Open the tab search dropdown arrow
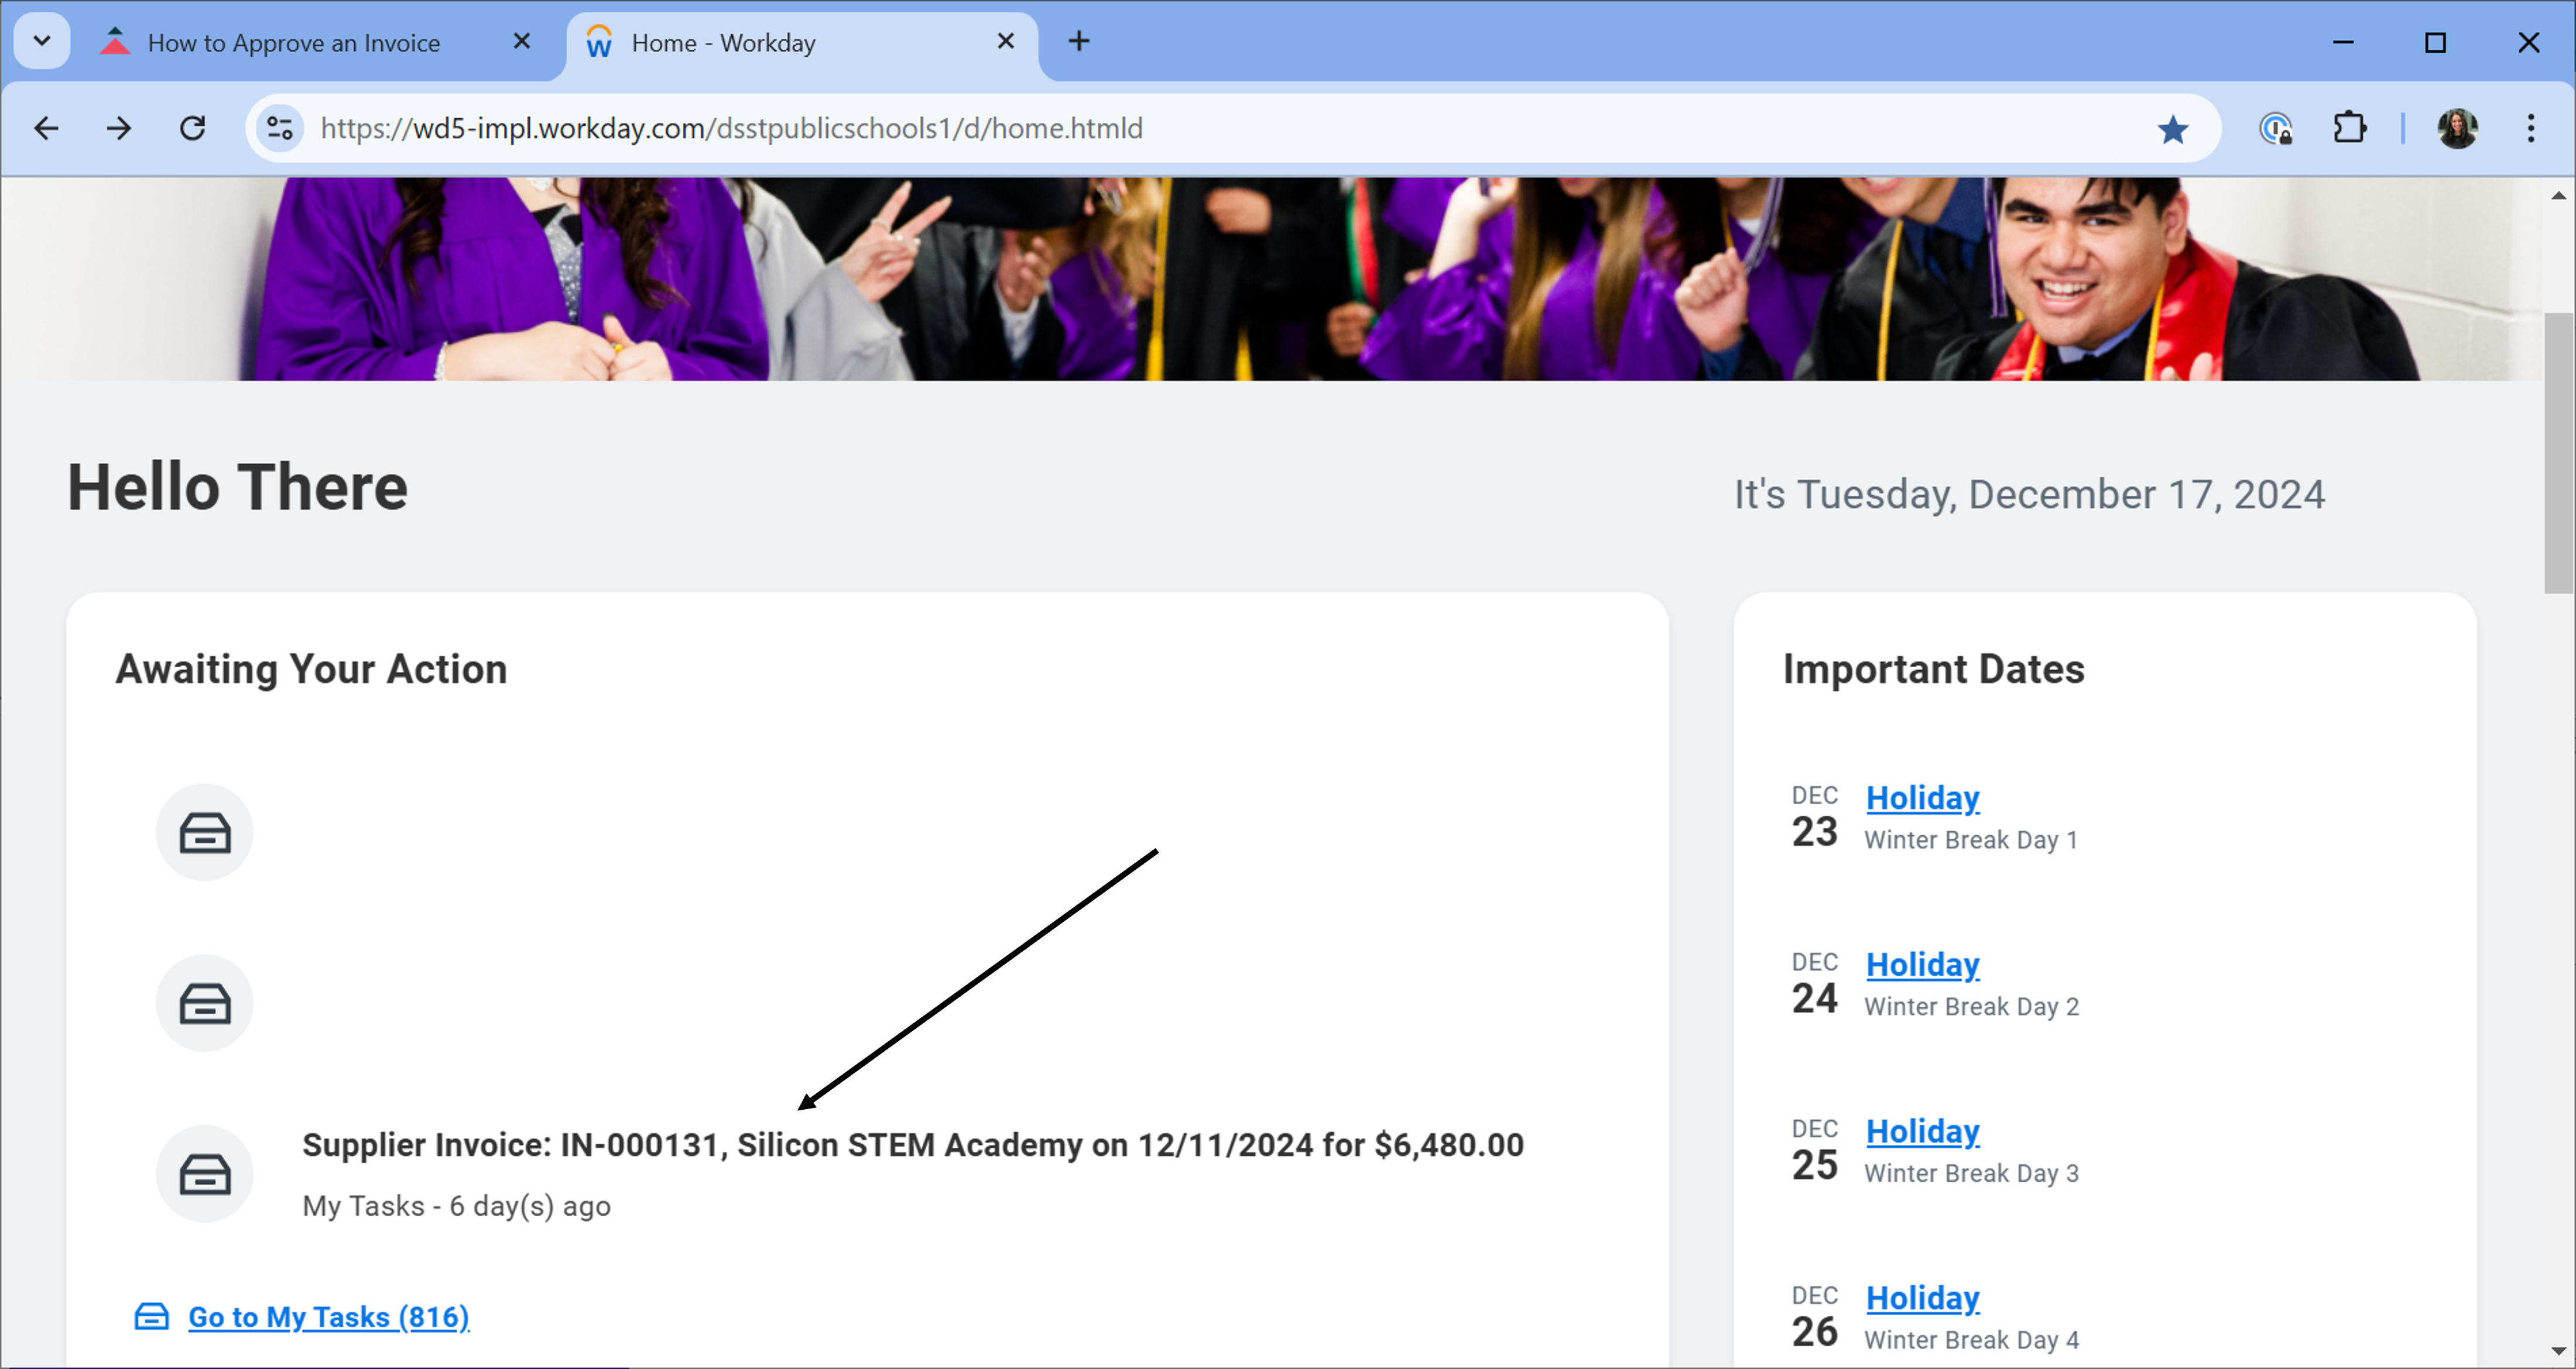2576x1369 pixels. pos(42,42)
